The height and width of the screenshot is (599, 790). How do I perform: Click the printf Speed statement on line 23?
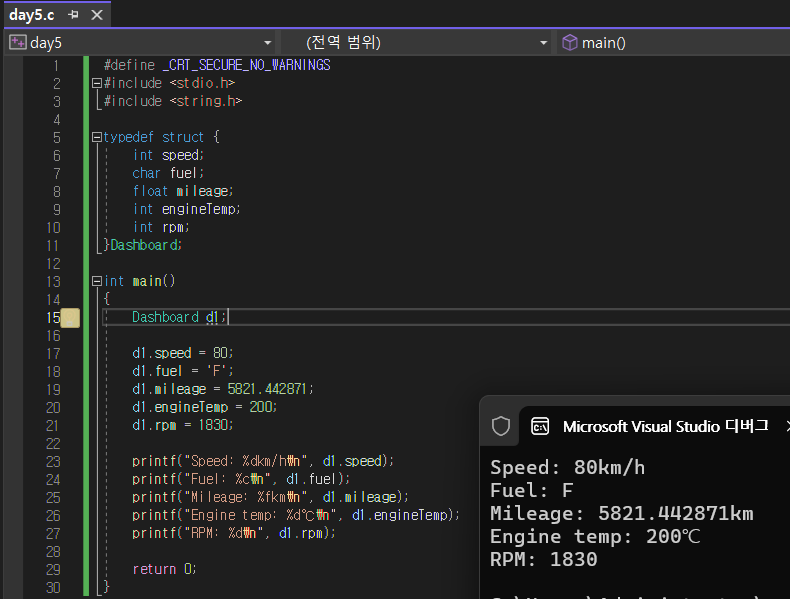click(262, 461)
